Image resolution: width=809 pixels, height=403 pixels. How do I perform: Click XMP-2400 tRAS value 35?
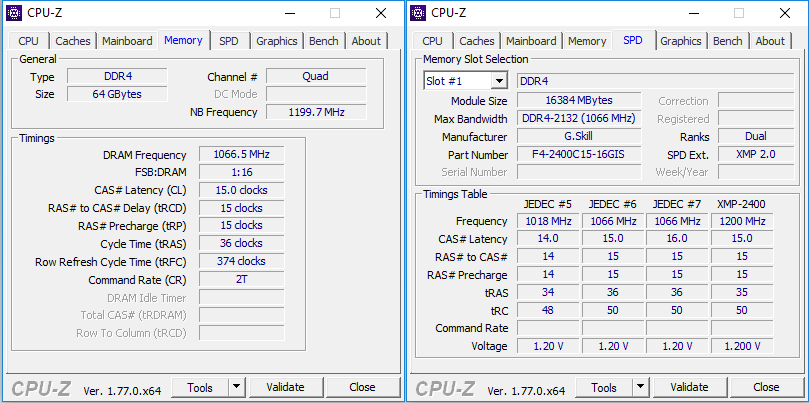click(x=742, y=292)
